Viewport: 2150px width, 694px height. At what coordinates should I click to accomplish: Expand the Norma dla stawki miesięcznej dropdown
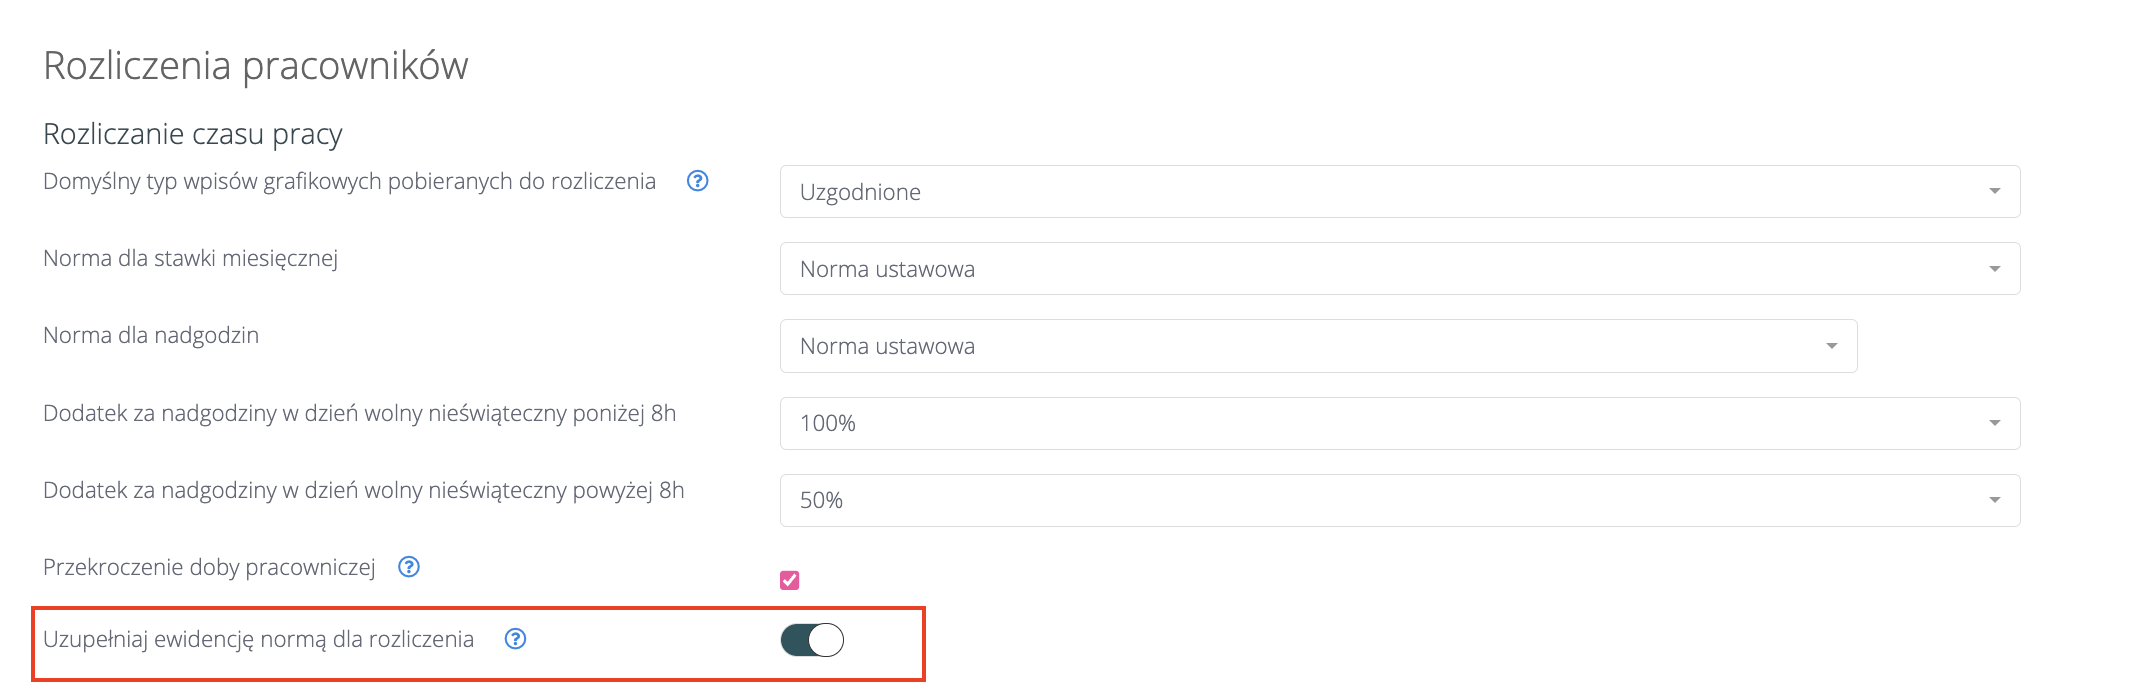1399,269
